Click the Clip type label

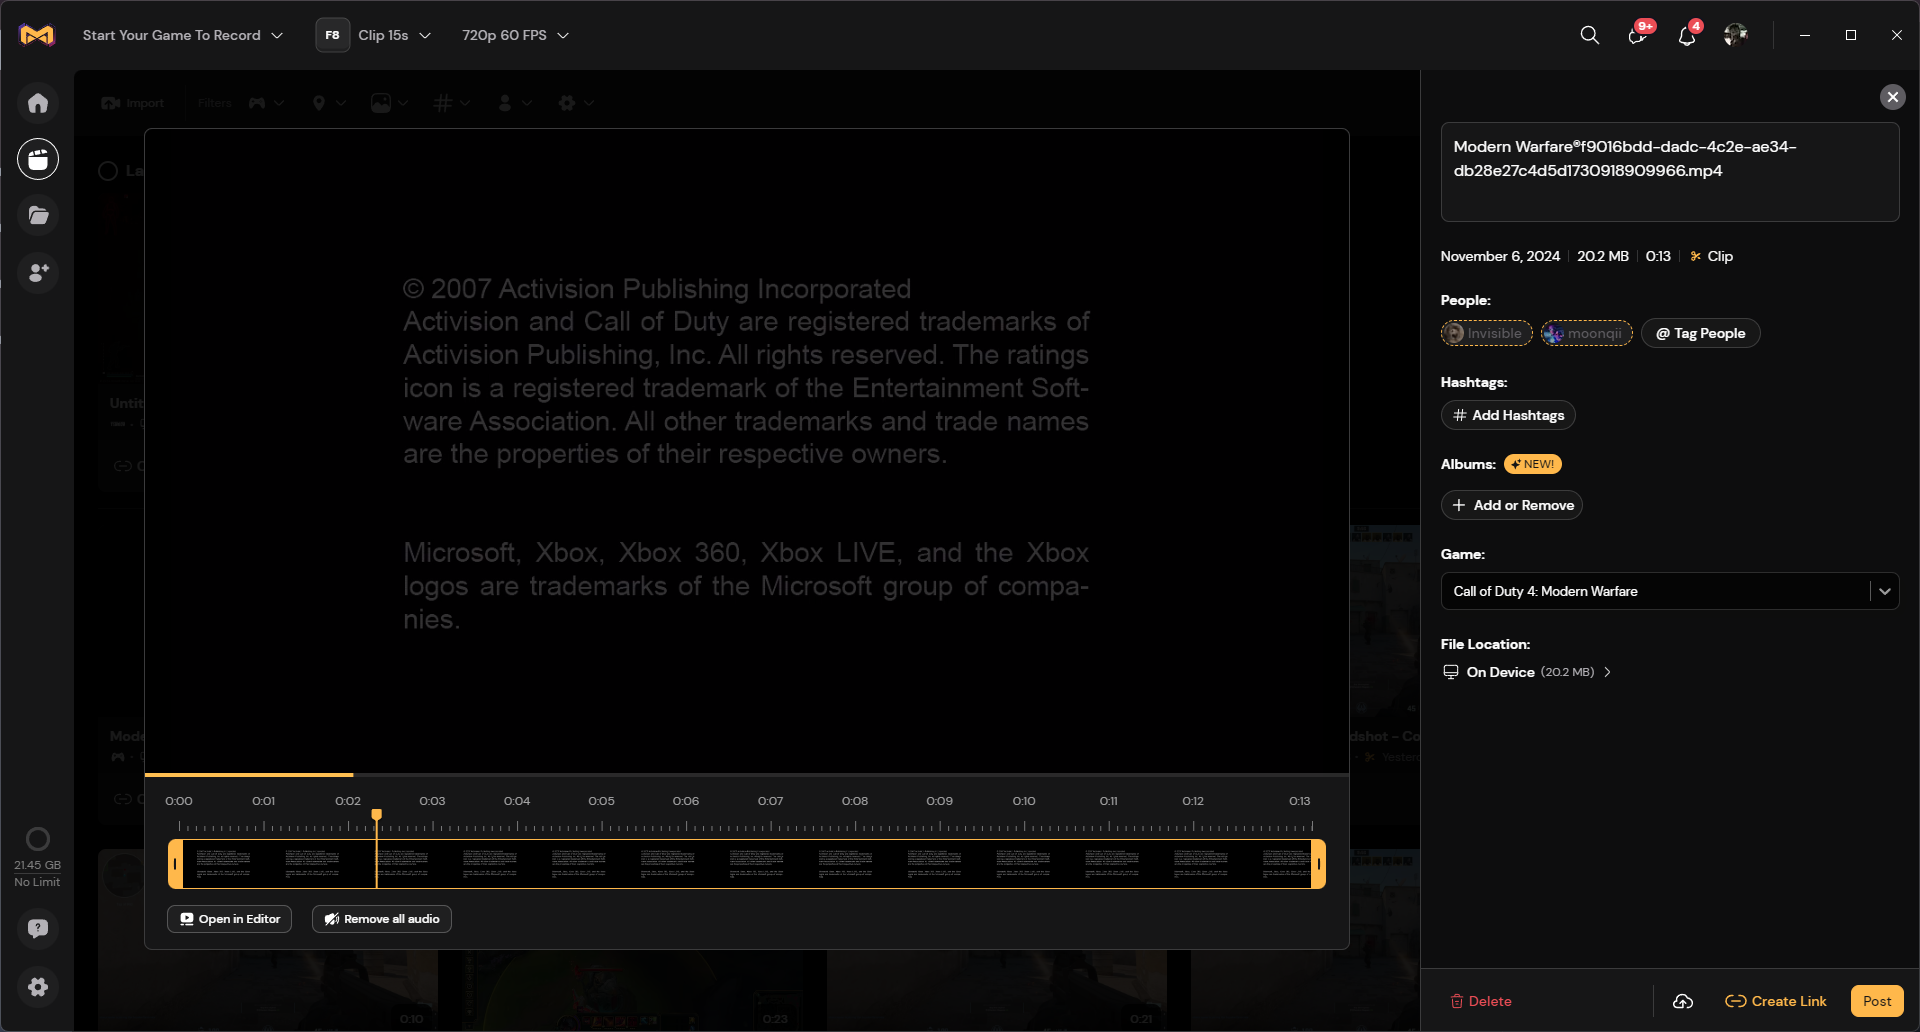click(1711, 256)
